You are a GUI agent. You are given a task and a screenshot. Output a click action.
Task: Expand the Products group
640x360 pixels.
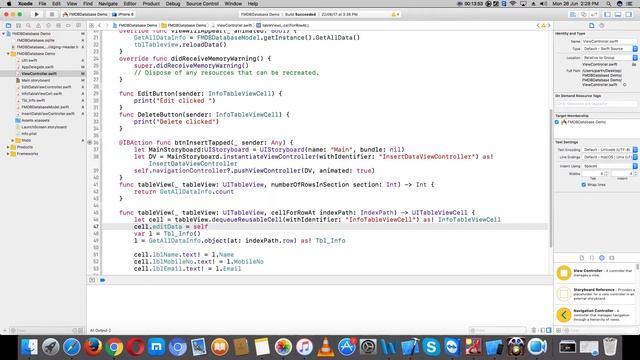click(8, 147)
